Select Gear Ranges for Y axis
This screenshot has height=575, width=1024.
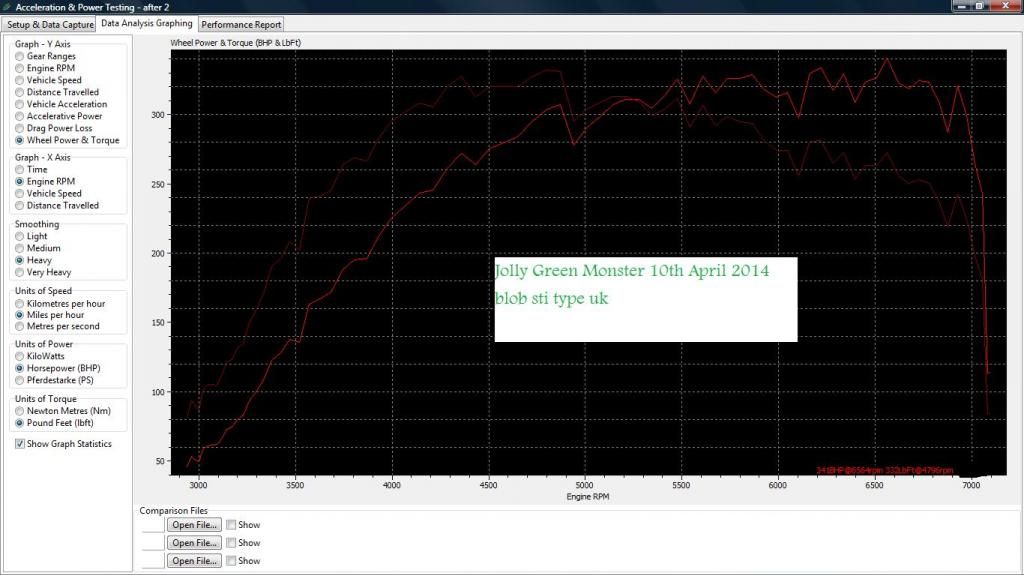click(20, 57)
